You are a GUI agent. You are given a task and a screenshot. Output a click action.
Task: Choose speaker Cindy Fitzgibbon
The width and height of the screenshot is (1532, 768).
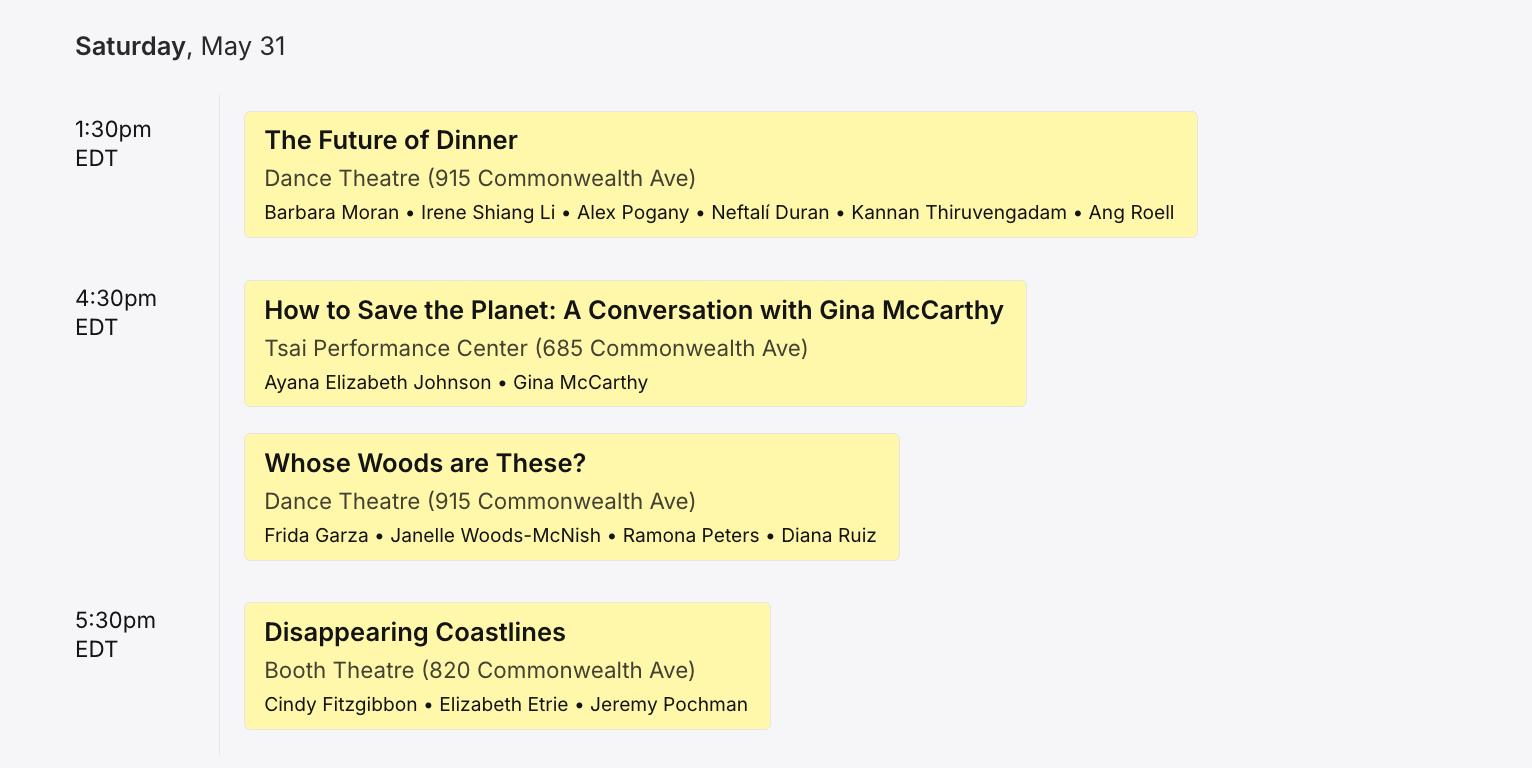(340, 704)
